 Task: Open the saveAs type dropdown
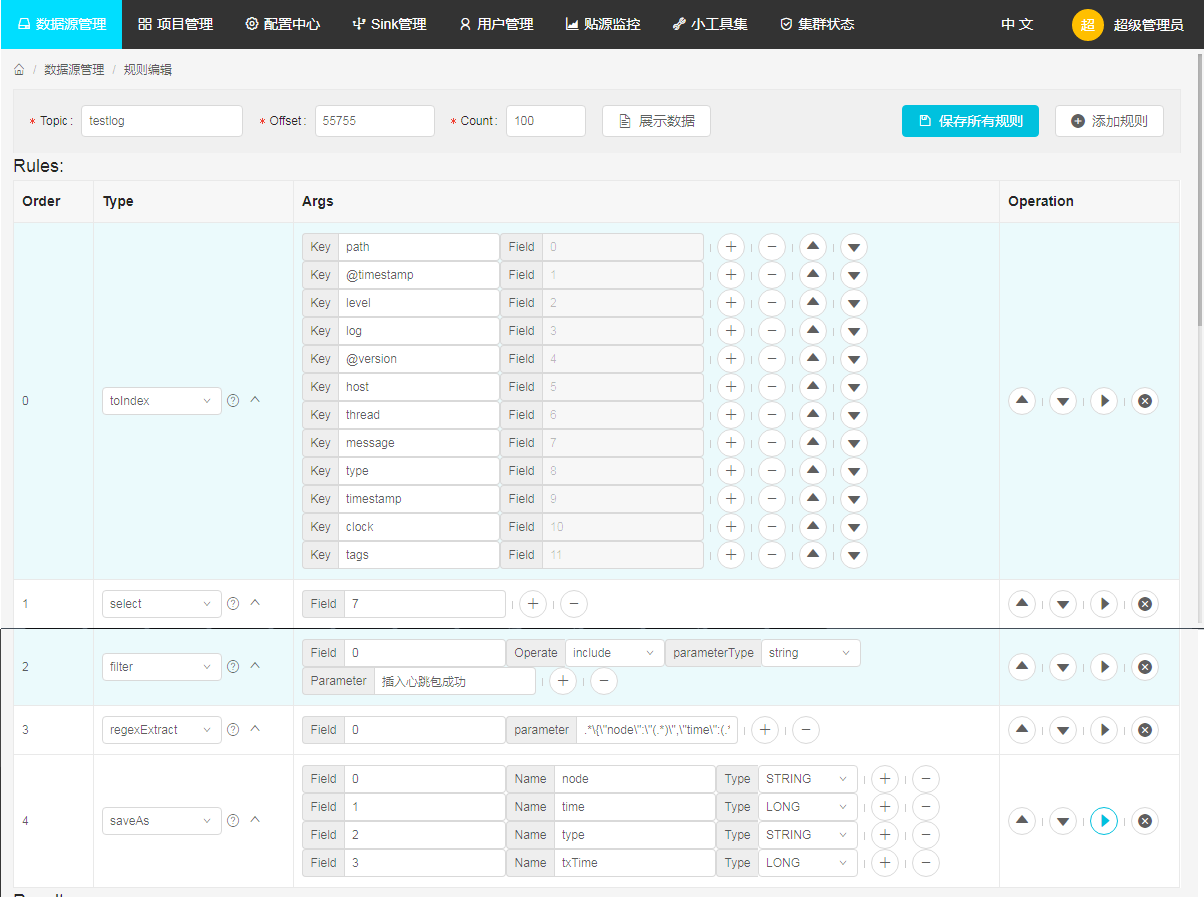[x=162, y=821]
